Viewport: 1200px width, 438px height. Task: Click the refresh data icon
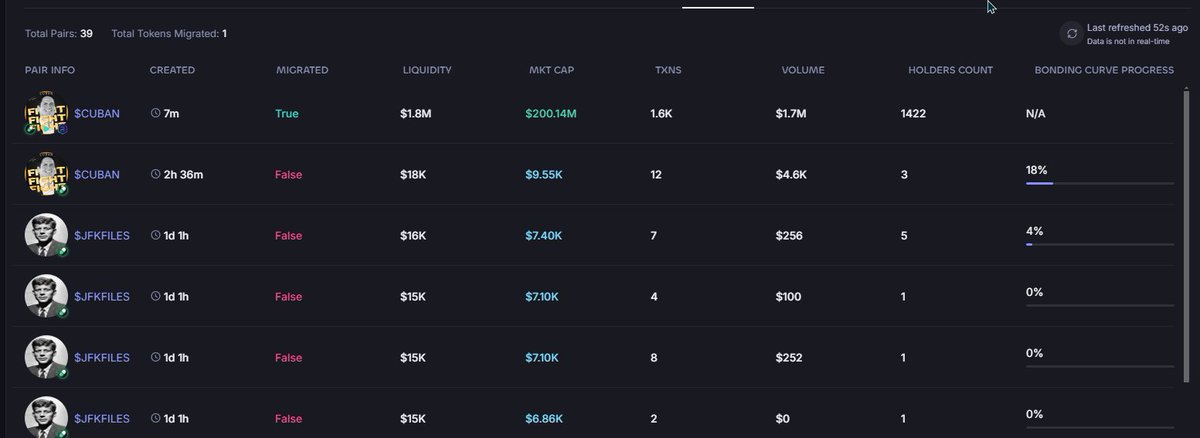tap(1071, 34)
